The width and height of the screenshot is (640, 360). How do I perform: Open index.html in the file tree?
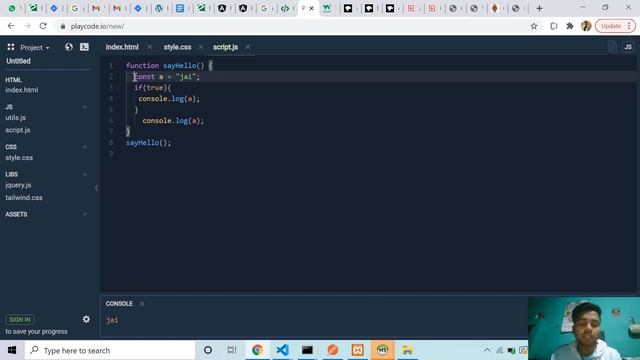(22, 90)
